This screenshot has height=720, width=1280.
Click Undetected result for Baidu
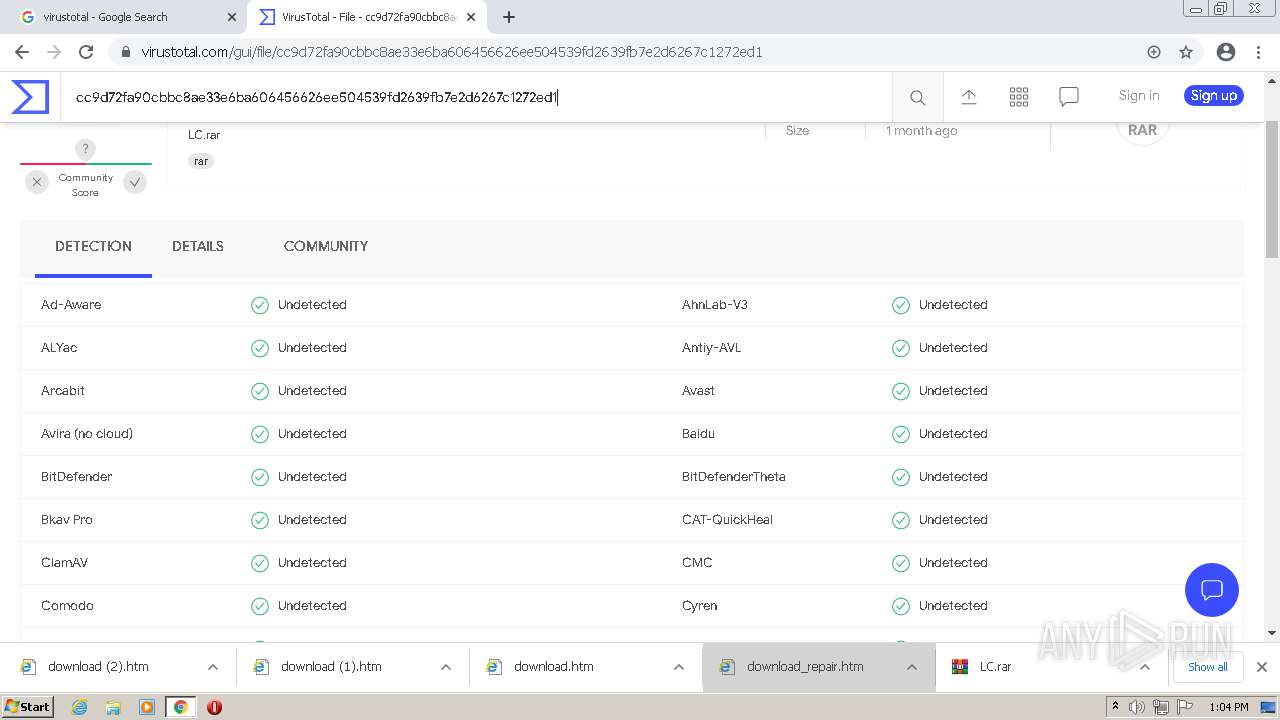coord(953,434)
